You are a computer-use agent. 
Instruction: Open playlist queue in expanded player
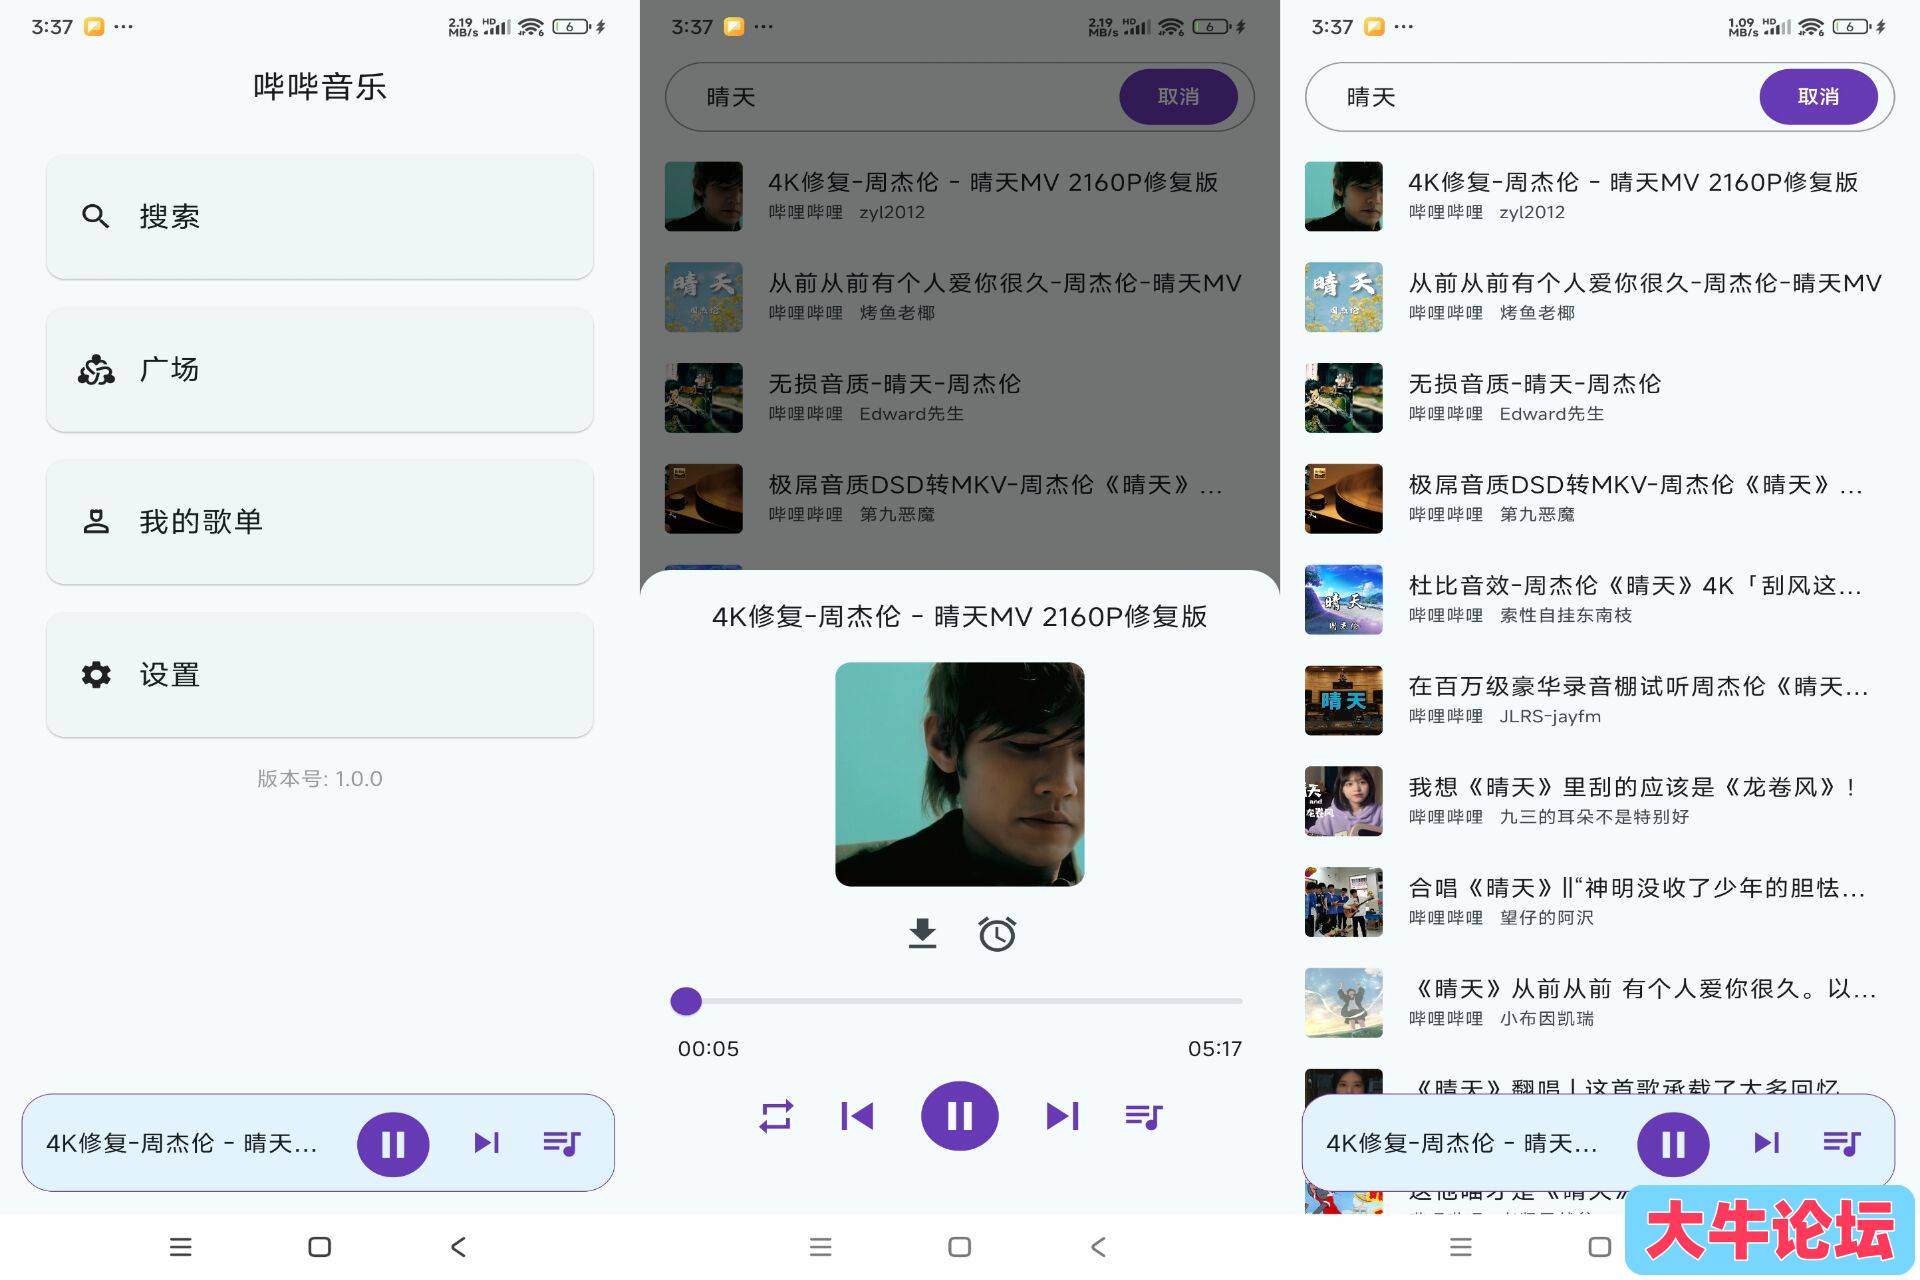(1143, 1116)
